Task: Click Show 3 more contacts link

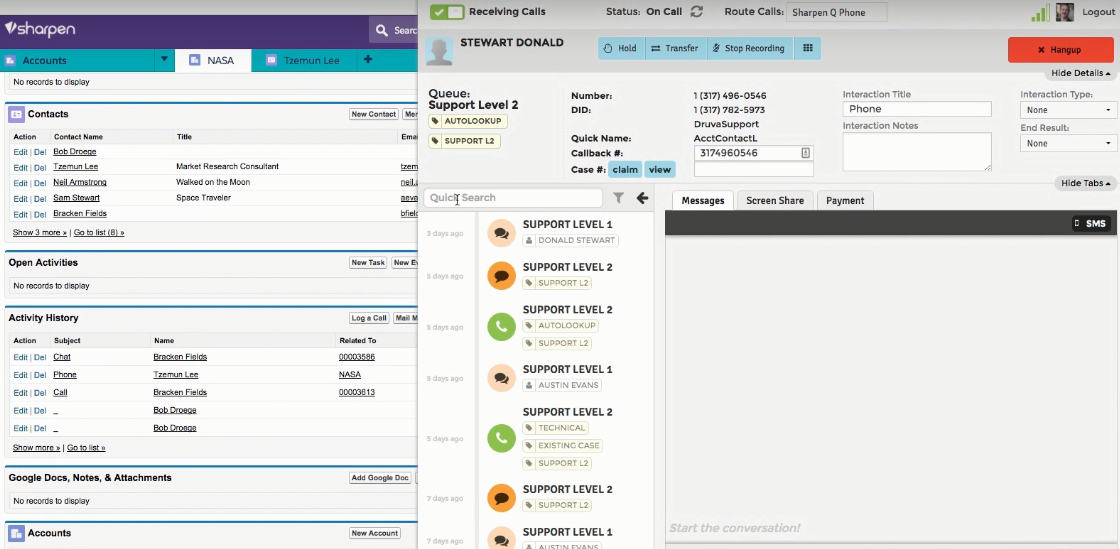Action: point(40,233)
